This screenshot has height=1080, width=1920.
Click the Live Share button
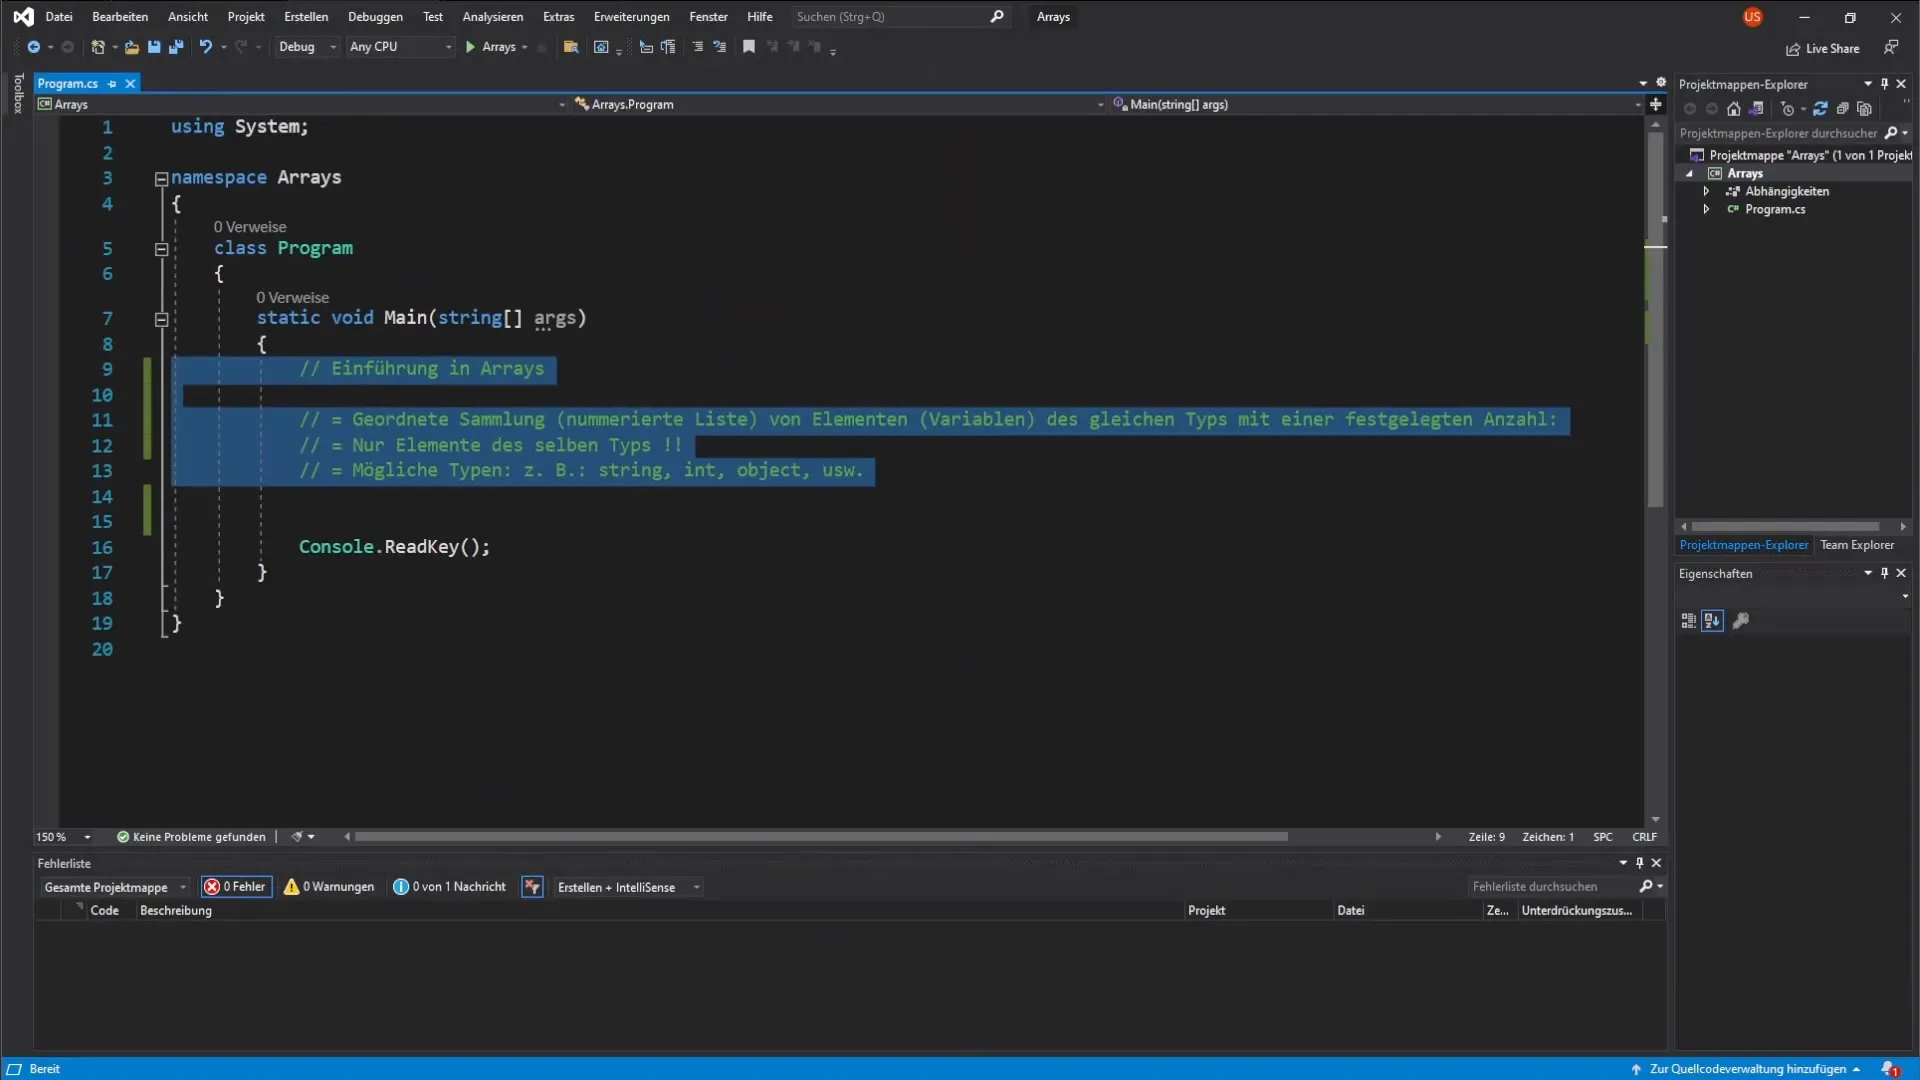(x=1823, y=48)
